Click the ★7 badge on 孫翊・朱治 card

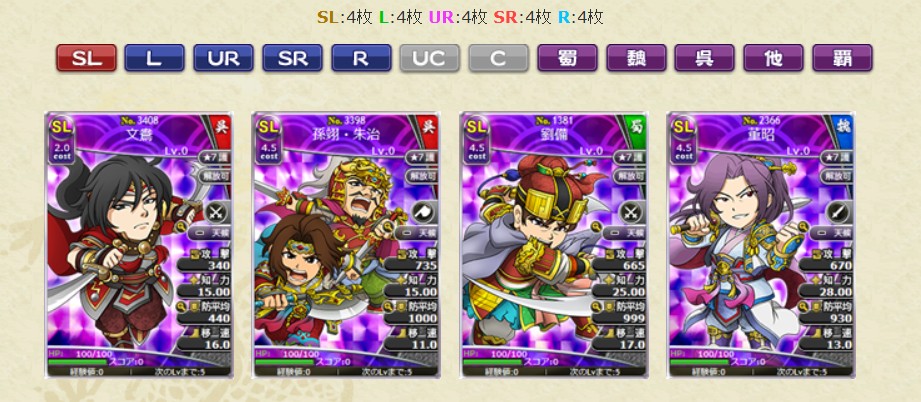421,158
